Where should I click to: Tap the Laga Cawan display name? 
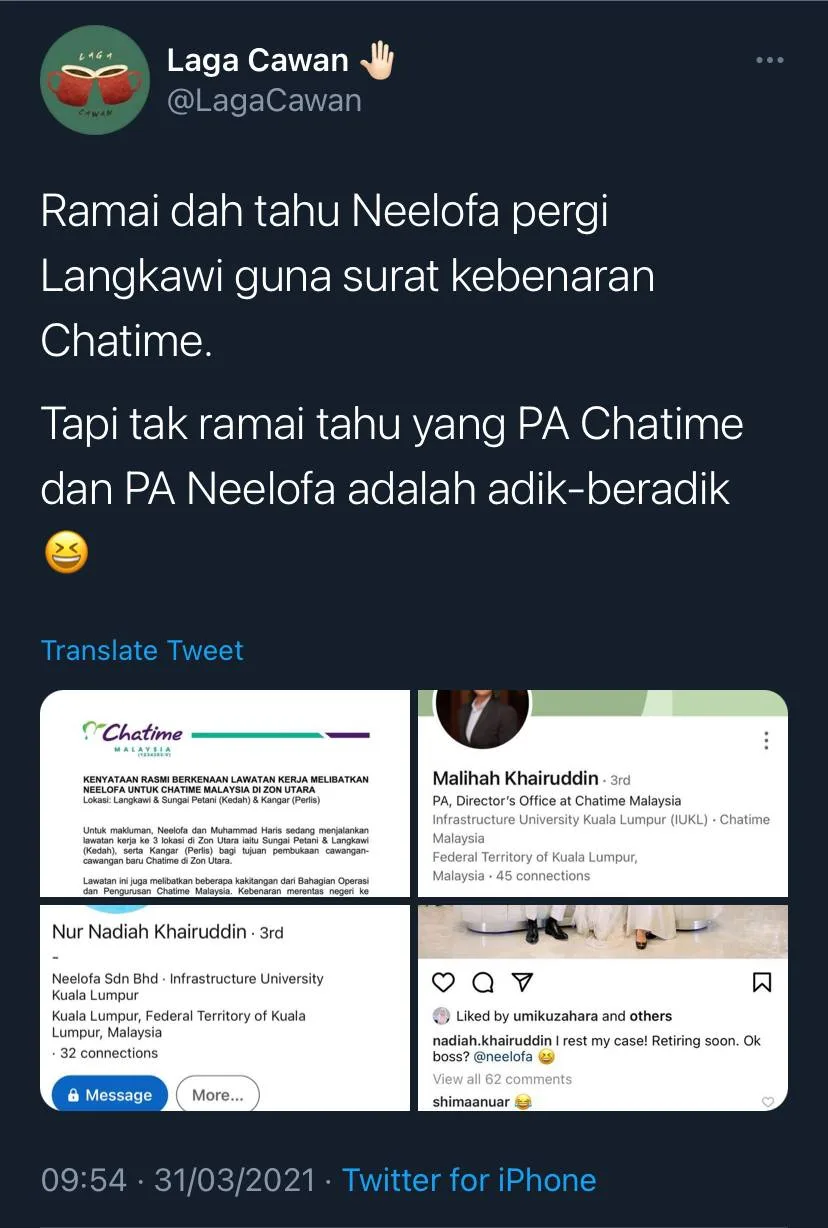coord(257,61)
